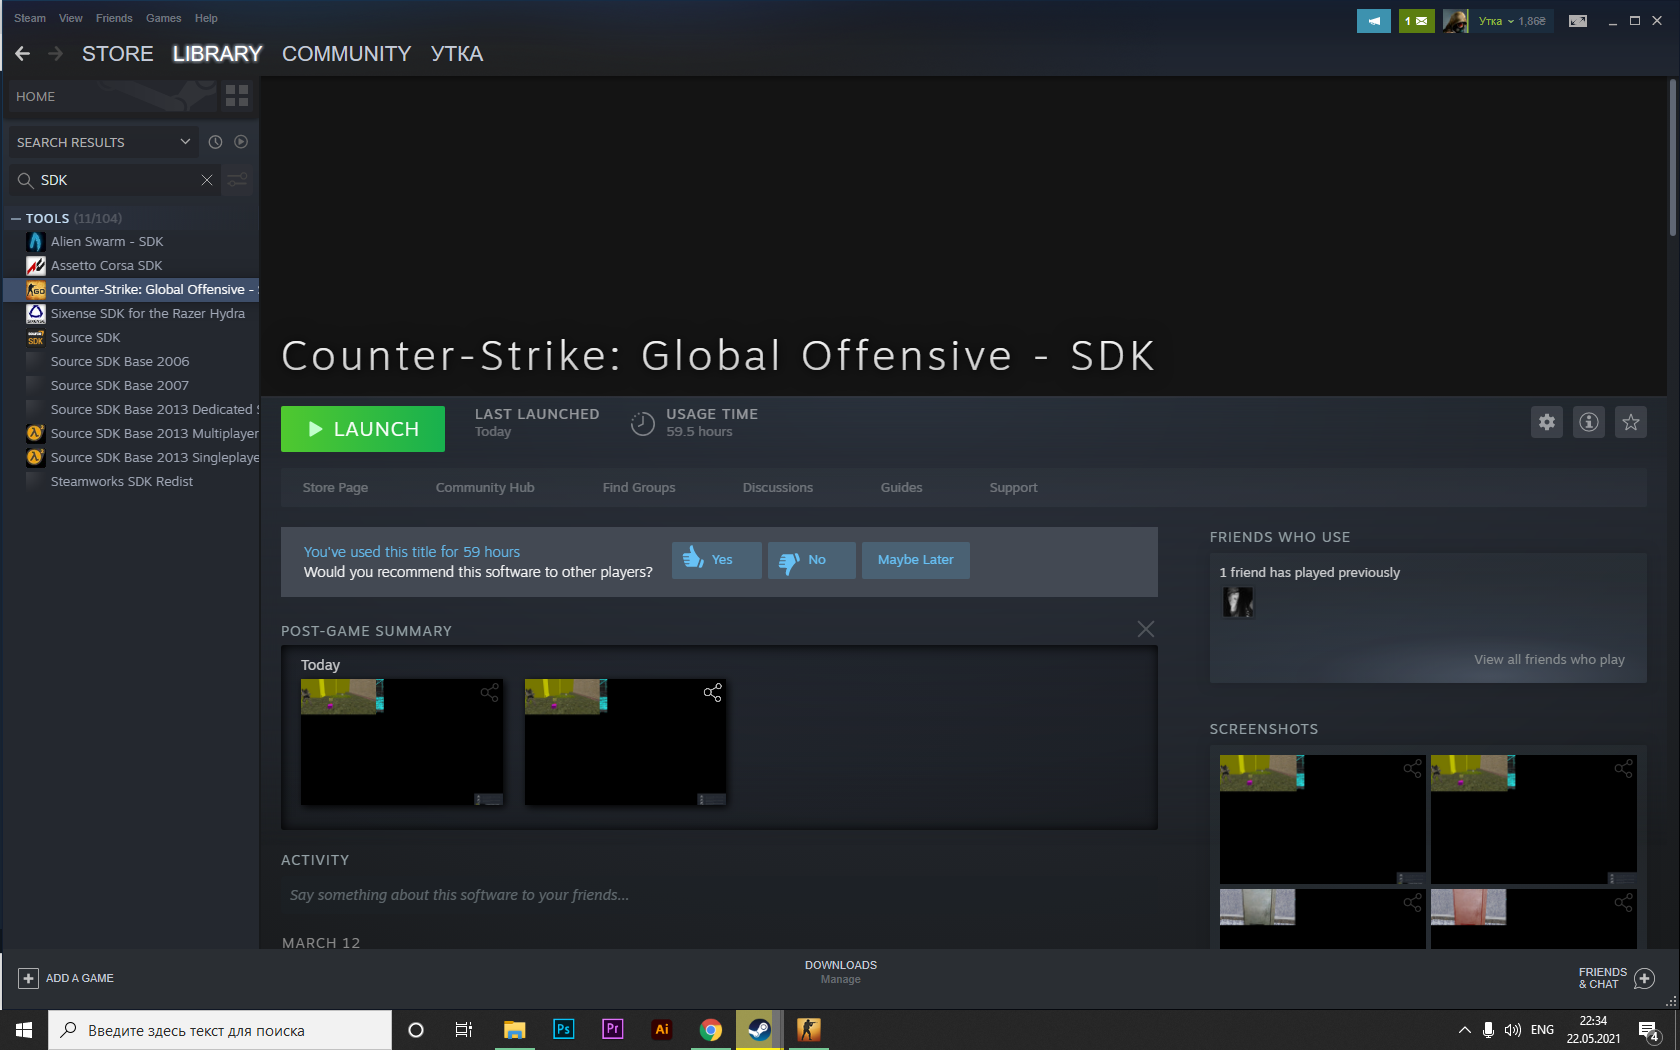The width and height of the screenshot is (1680, 1050).
Task: Open the Community Hub tab
Action: (485, 488)
